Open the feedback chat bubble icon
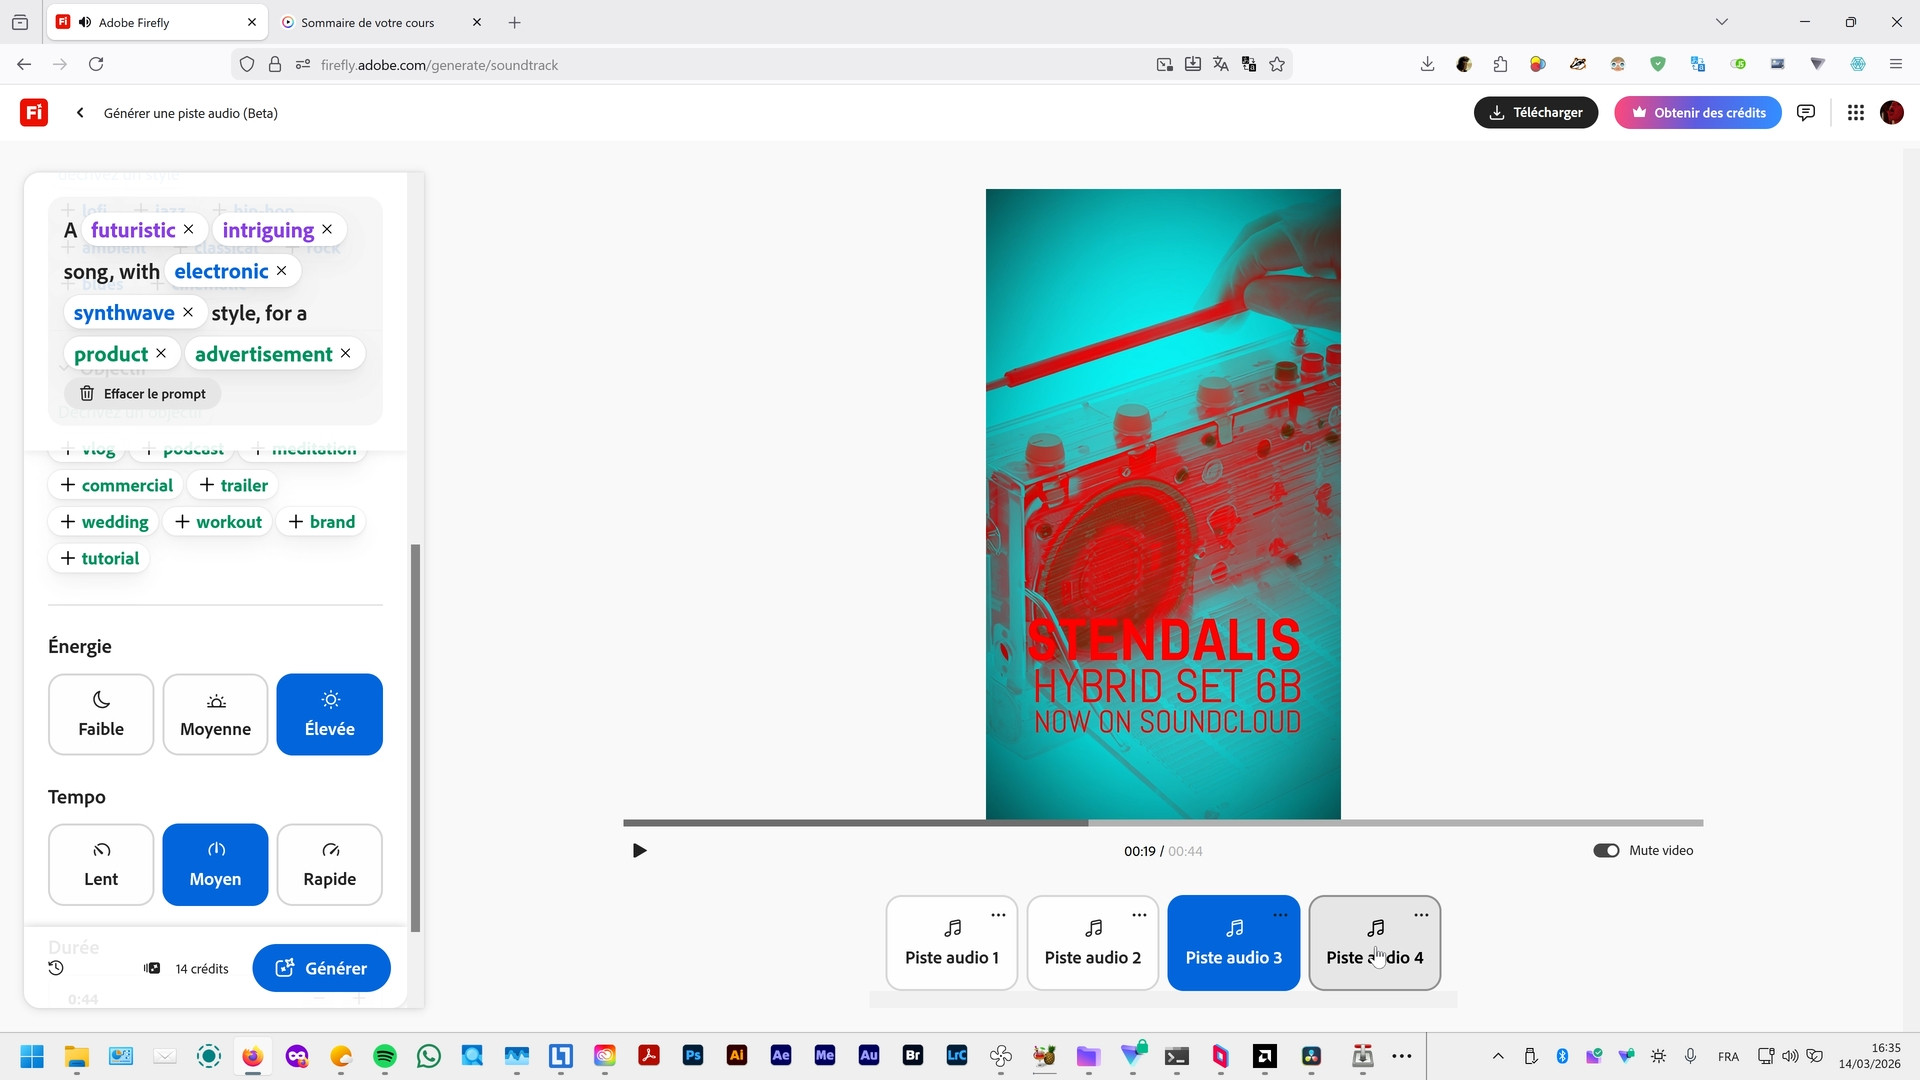The width and height of the screenshot is (1920, 1080). 1806,113
